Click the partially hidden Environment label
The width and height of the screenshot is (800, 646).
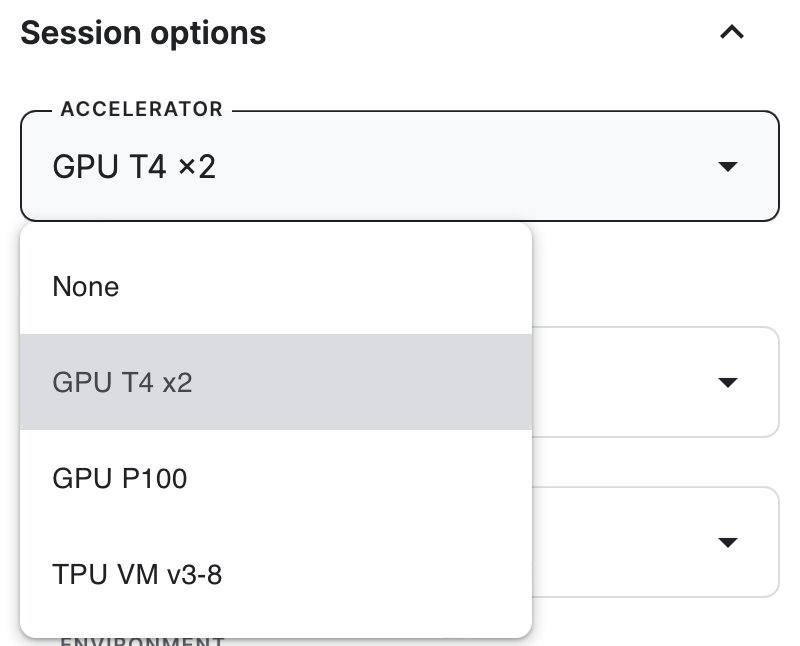click(x=141, y=640)
